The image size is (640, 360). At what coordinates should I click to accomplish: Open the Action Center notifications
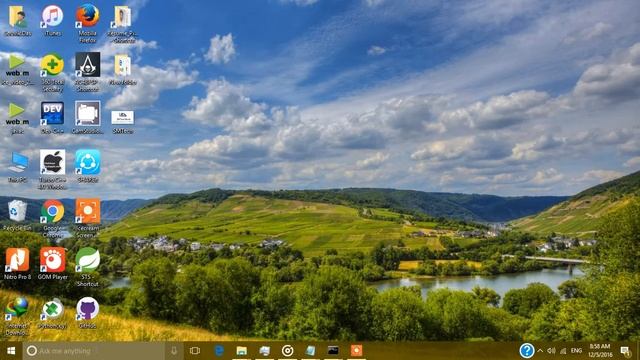625,351
